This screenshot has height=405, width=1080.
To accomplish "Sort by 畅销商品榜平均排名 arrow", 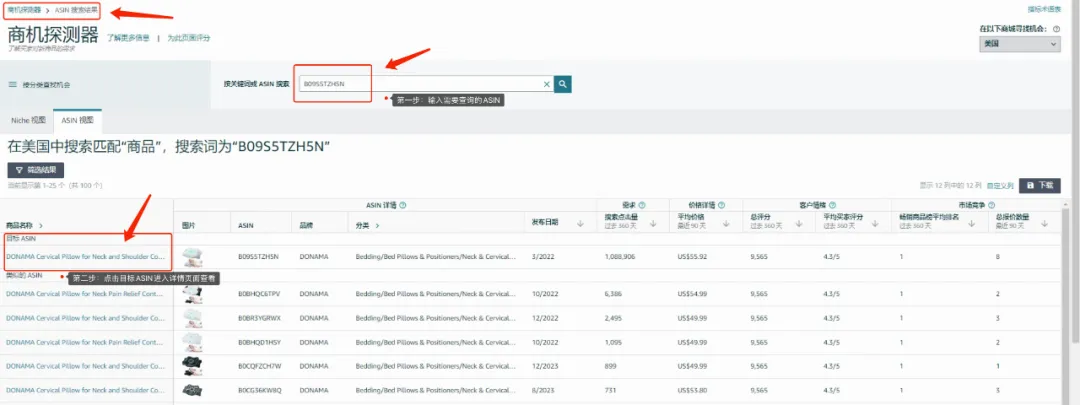I will [x=973, y=222].
